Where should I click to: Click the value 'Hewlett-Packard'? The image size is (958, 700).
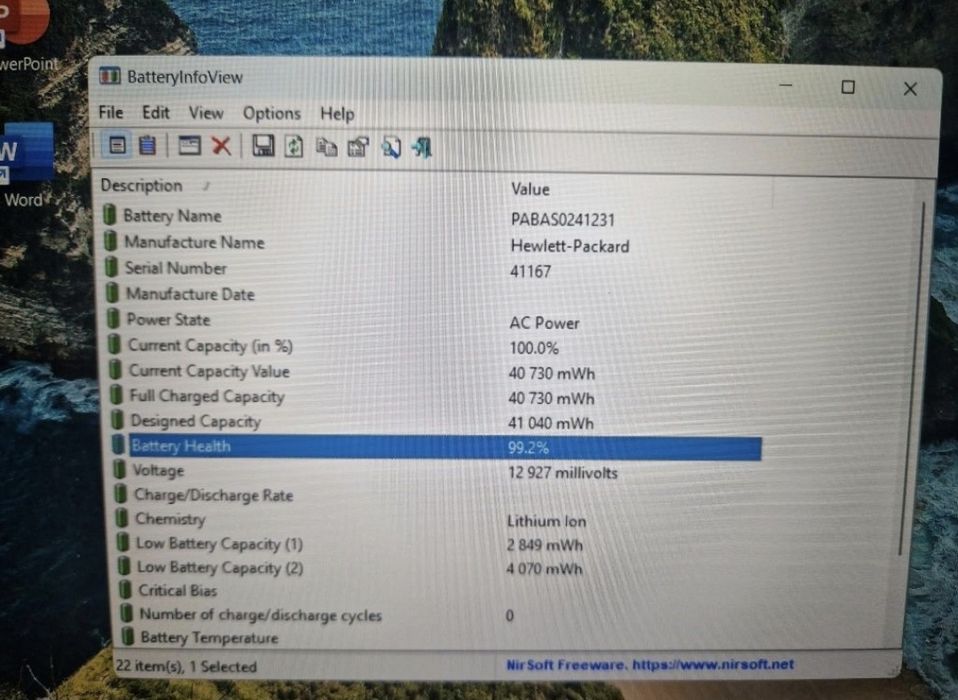tap(569, 246)
